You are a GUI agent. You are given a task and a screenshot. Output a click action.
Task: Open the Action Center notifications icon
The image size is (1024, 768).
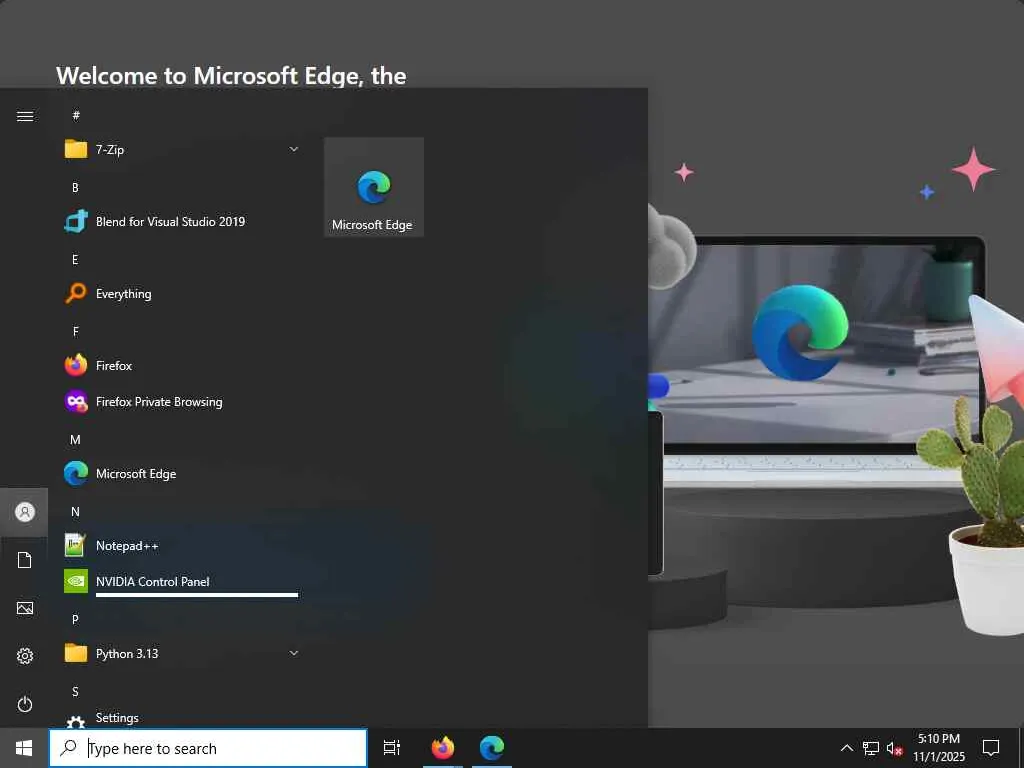pyautogui.click(x=991, y=748)
